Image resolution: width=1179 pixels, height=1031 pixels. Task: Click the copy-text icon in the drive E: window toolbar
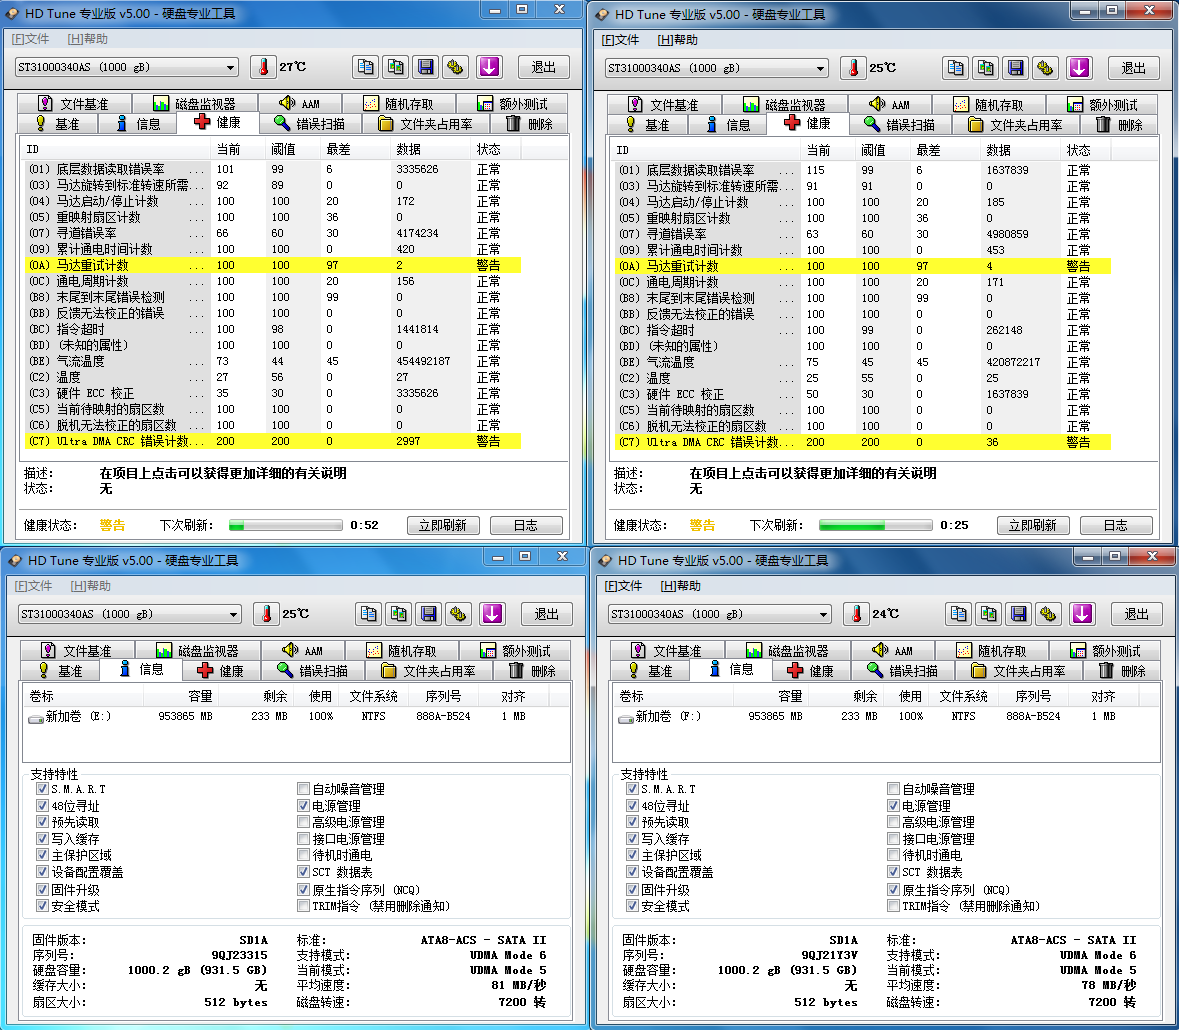[369, 614]
